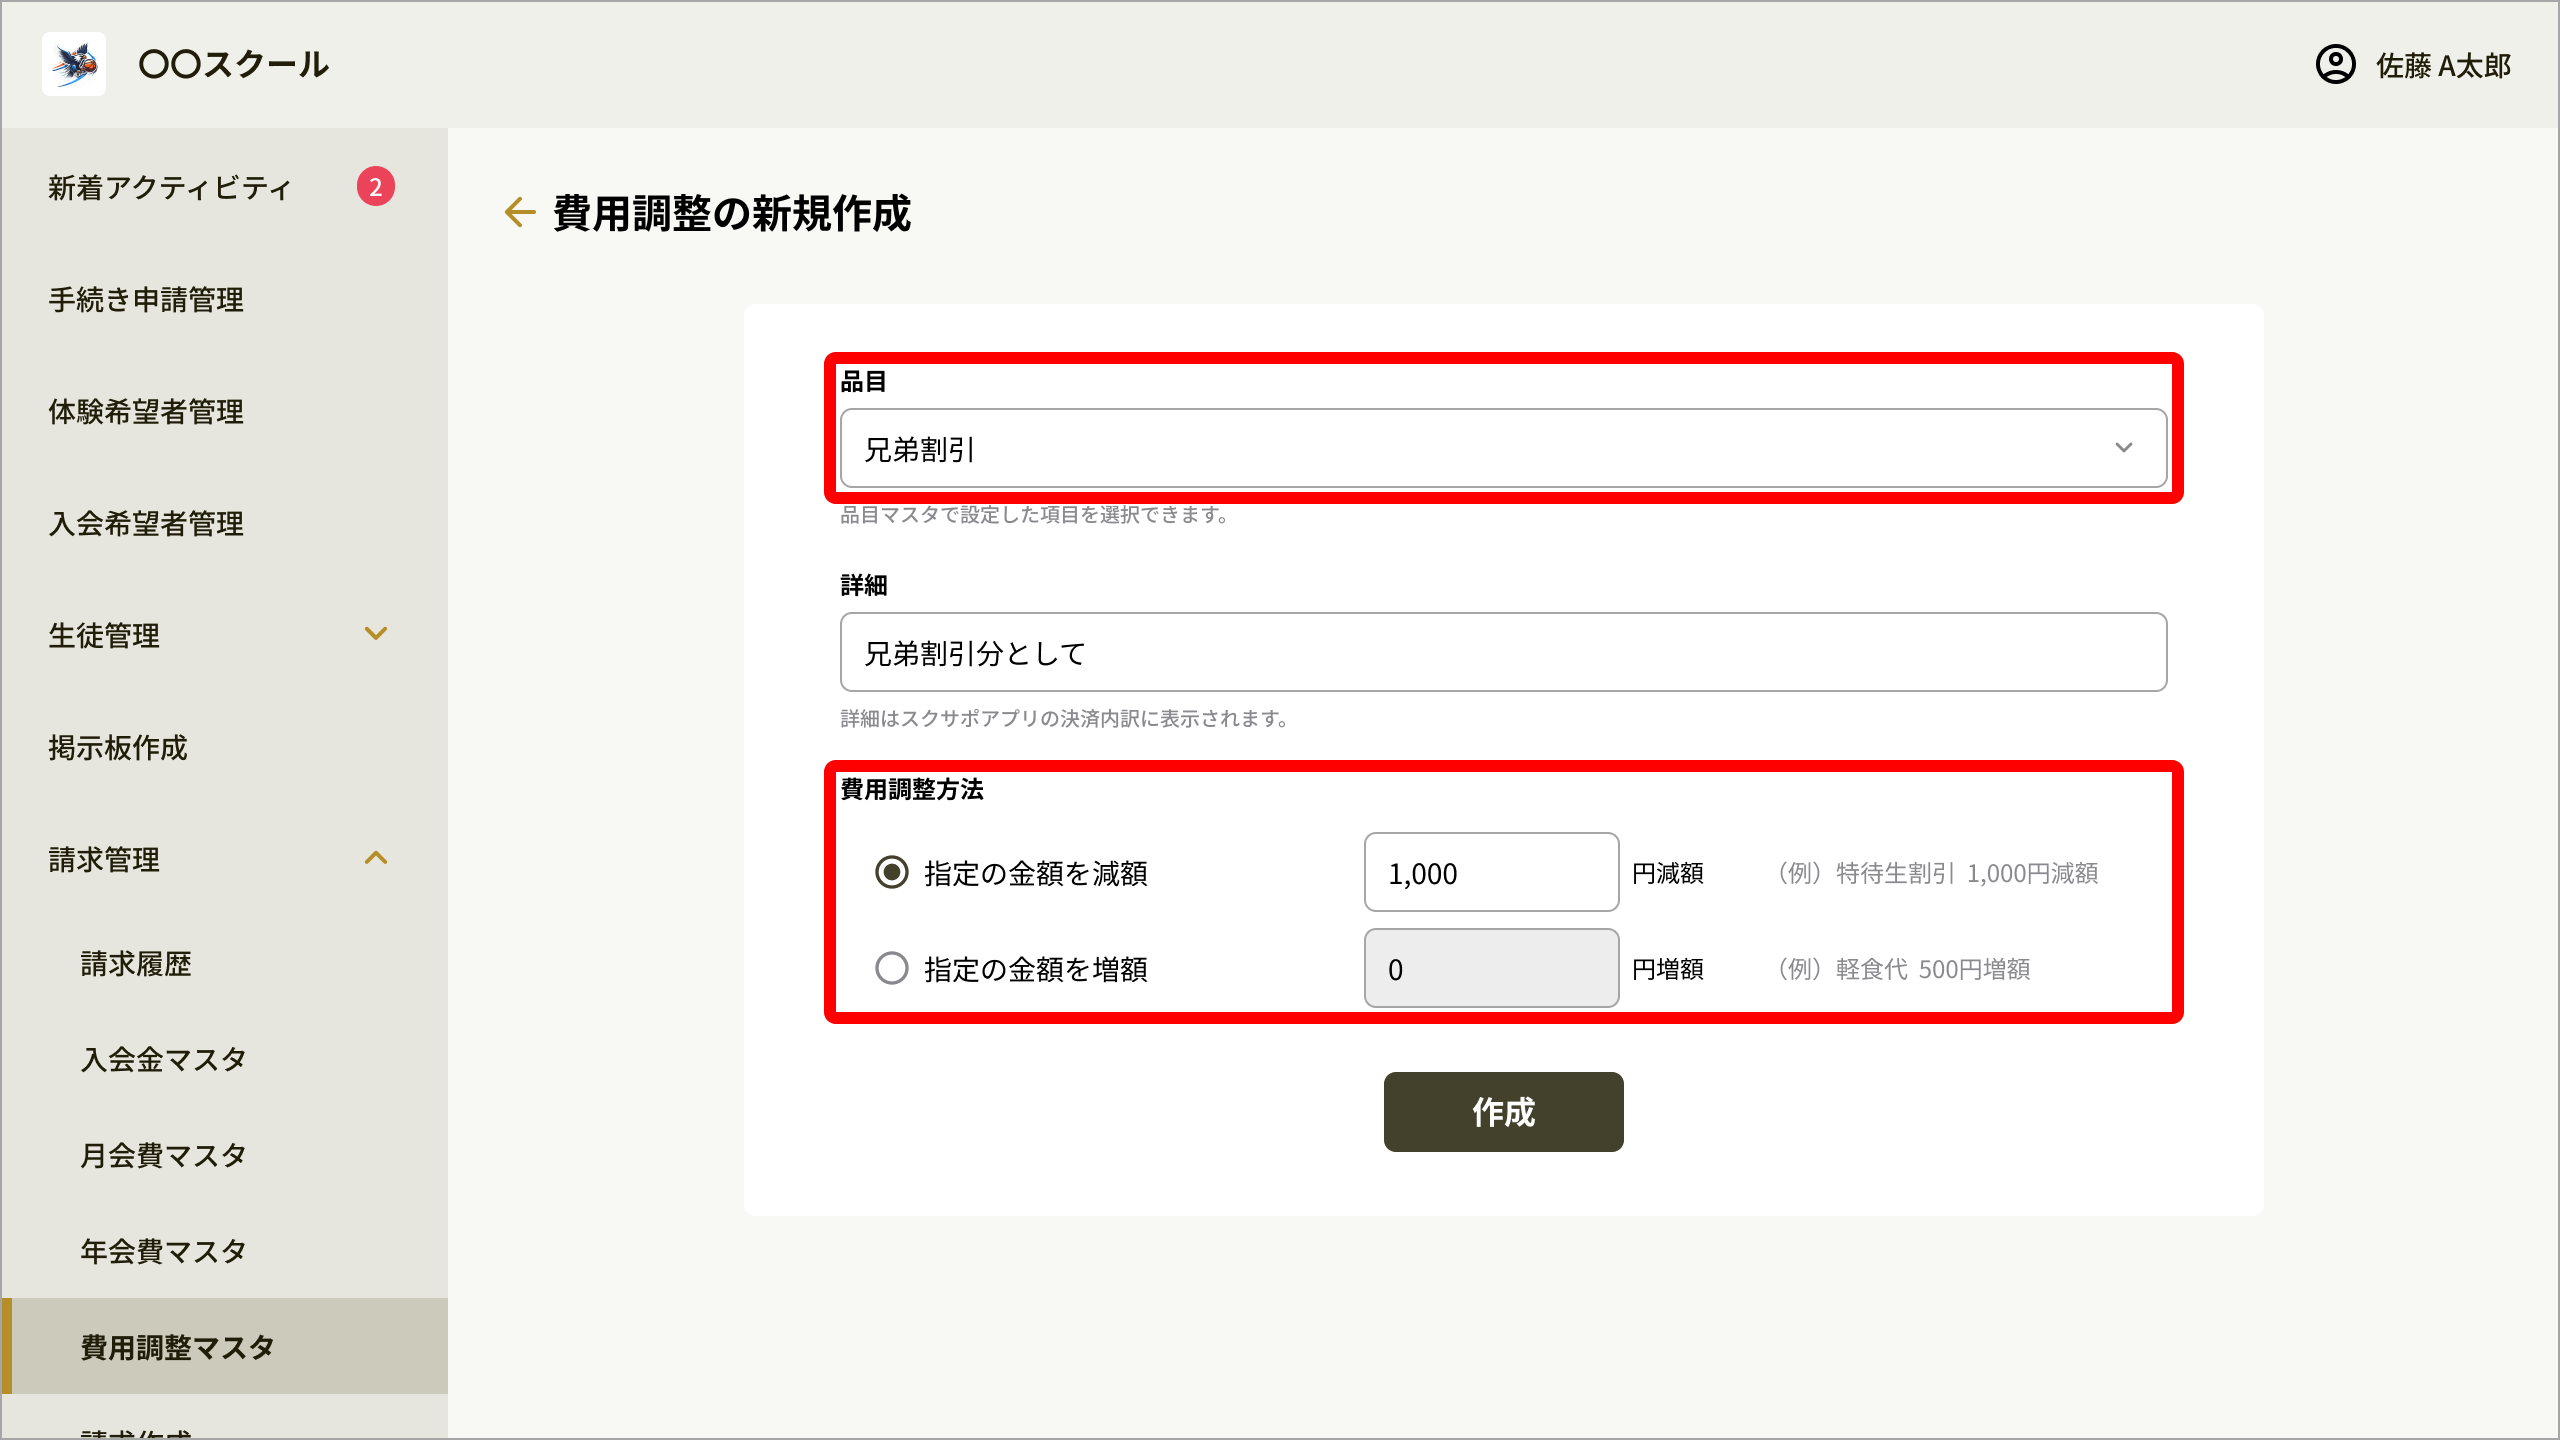Screen dimensions: 2560x1440
Task: Click the 〇〇スクール title
Action: pyautogui.click(x=234, y=65)
